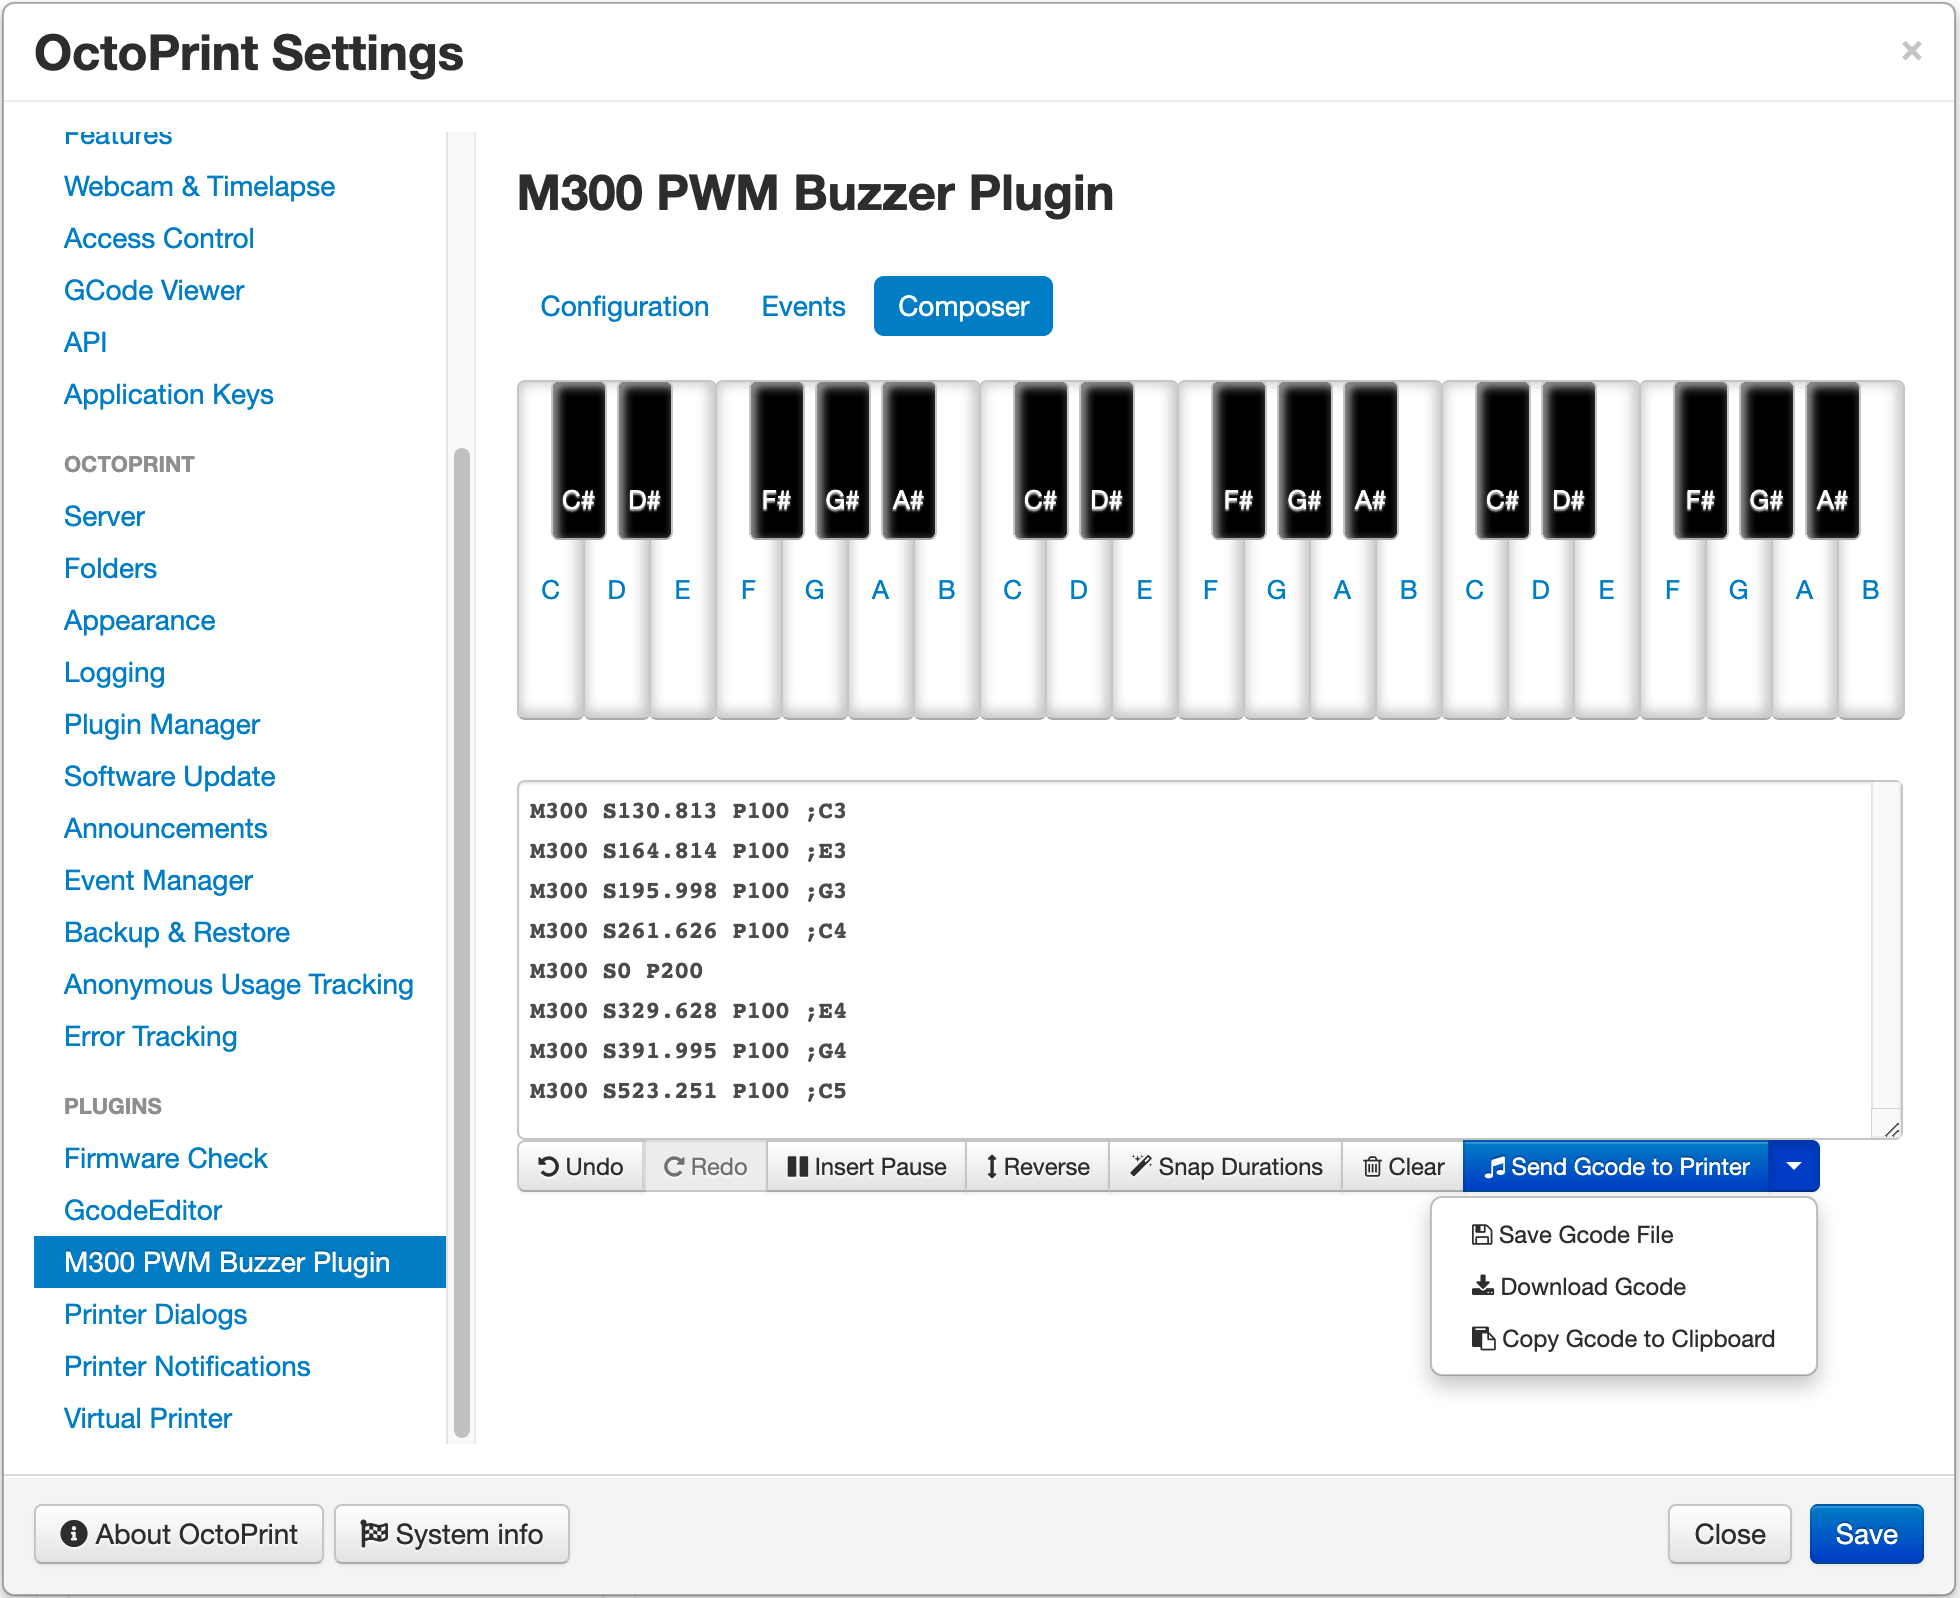Screen dimensions: 1960x1598
Task: Switch to the Events tab
Action: [x=803, y=306]
